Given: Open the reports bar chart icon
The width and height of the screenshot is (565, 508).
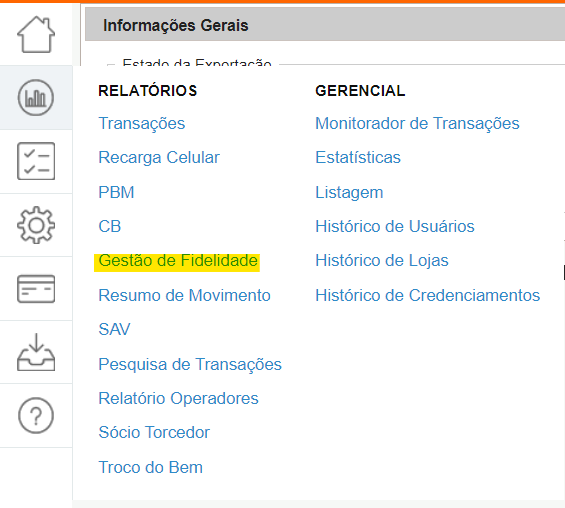Looking at the screenshot, I should [36, 98].
